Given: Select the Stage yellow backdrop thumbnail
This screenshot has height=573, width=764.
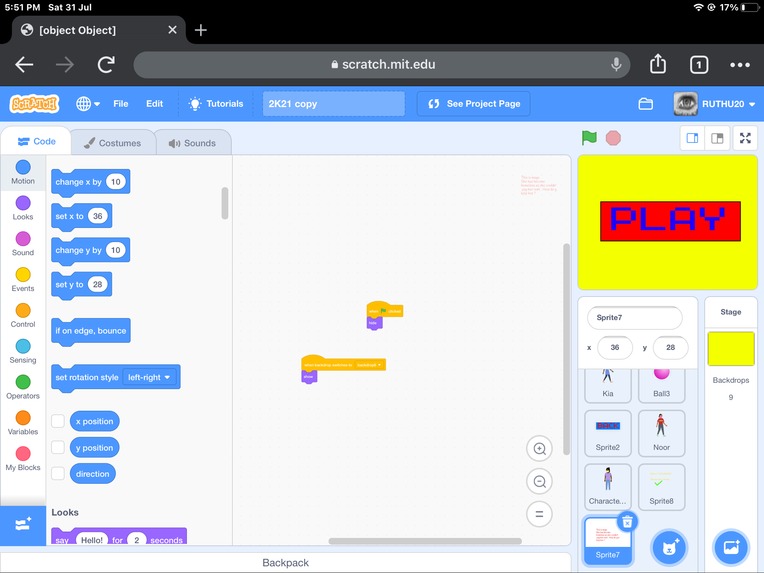Looking at the screenshot, I should 731,348.
